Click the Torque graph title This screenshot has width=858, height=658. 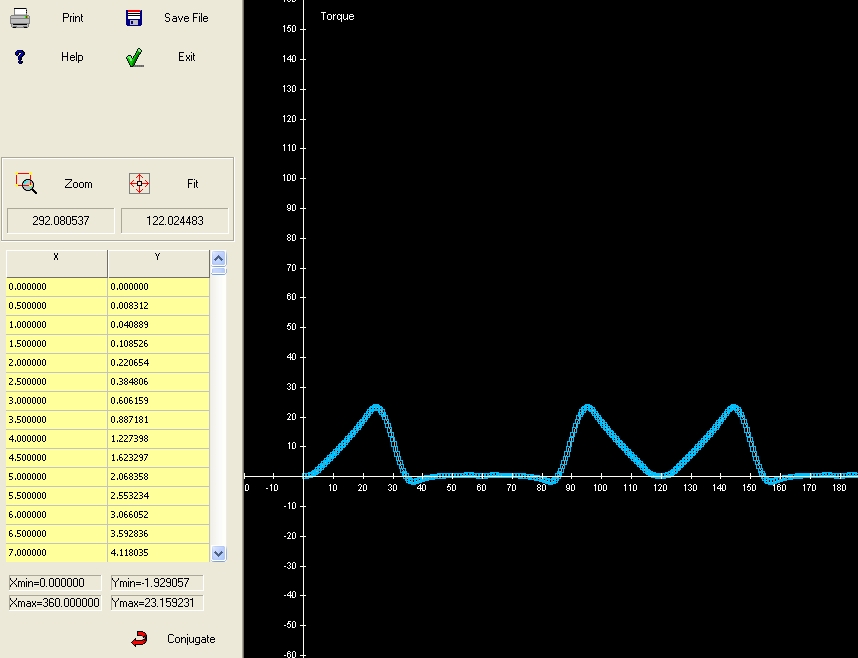pos(337,16)
